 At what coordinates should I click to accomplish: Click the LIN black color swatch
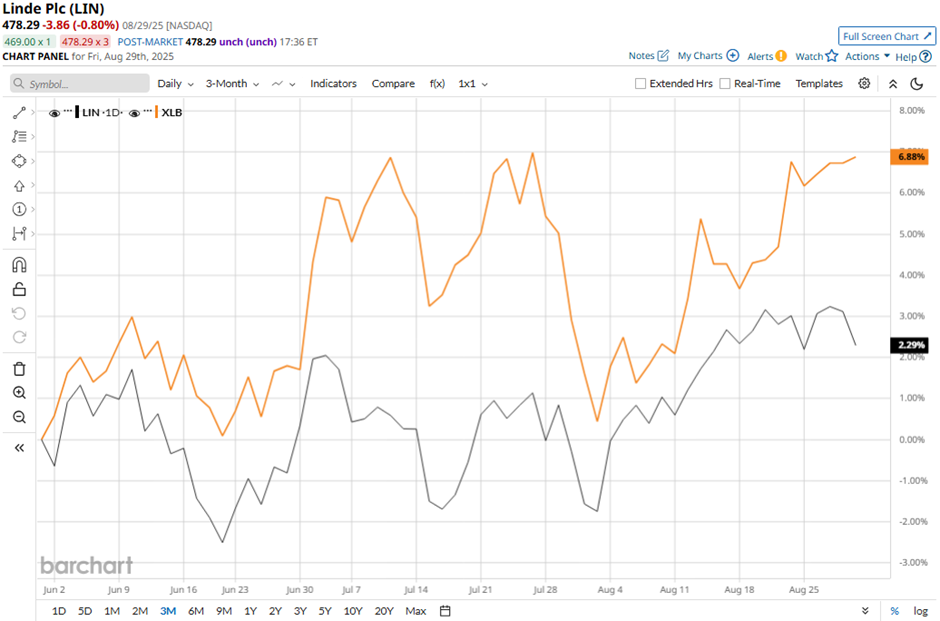pyautogui.click(x=77, y=112)
